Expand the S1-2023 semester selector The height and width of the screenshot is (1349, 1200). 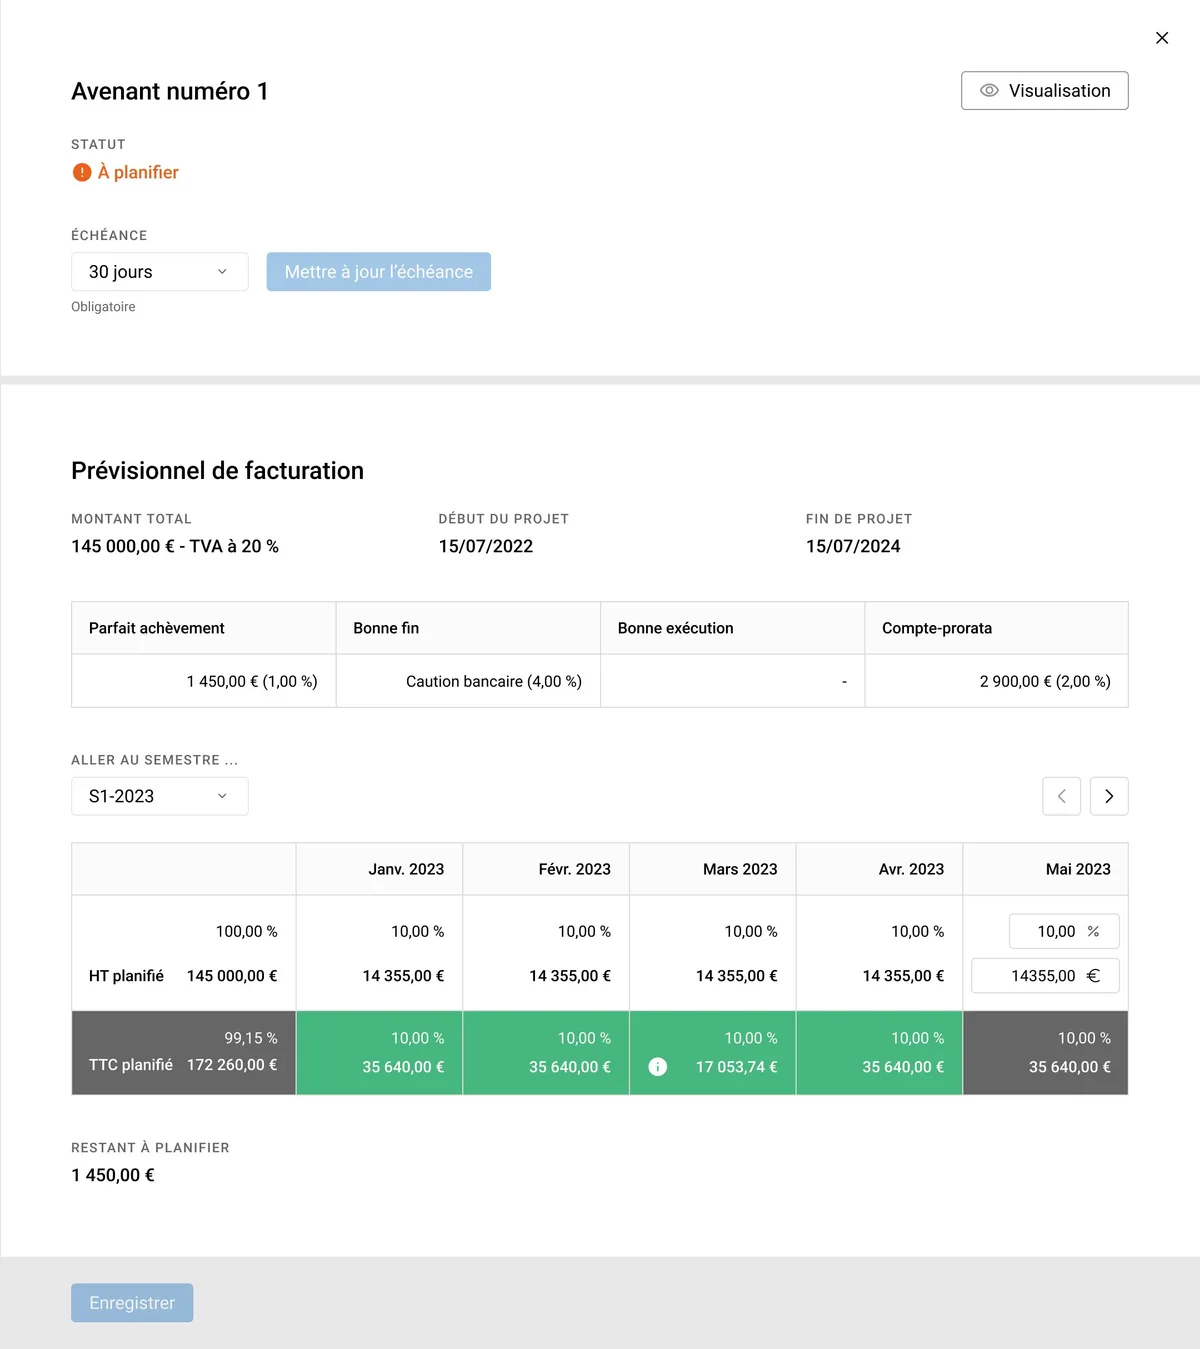[159, 797]
